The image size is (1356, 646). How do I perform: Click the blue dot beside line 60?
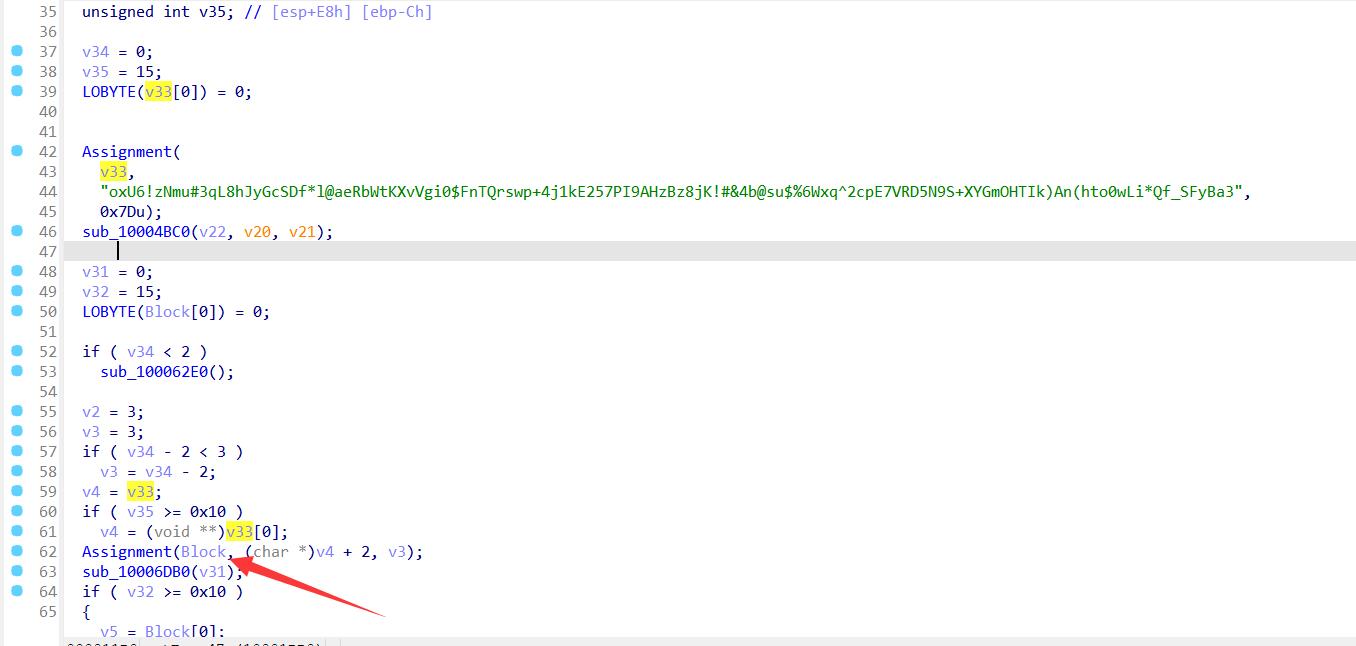tap(17, 511)
